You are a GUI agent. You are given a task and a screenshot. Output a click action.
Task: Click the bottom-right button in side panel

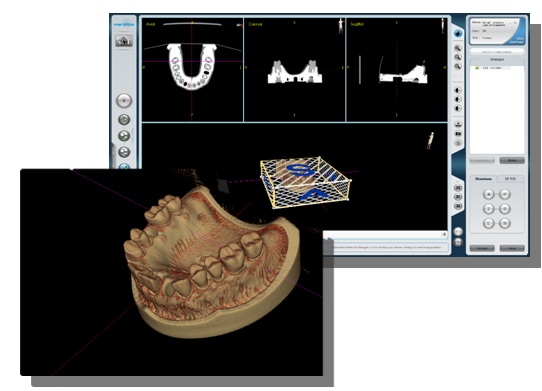click(512, 248)
